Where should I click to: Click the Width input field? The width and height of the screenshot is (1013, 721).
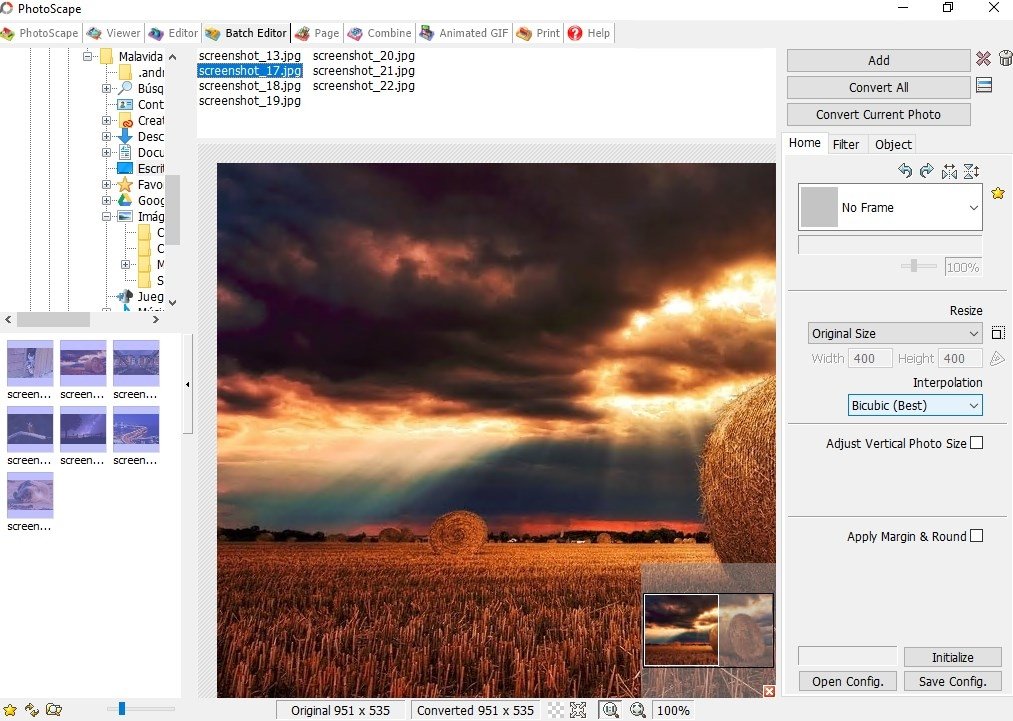click(x=870, y=358)
